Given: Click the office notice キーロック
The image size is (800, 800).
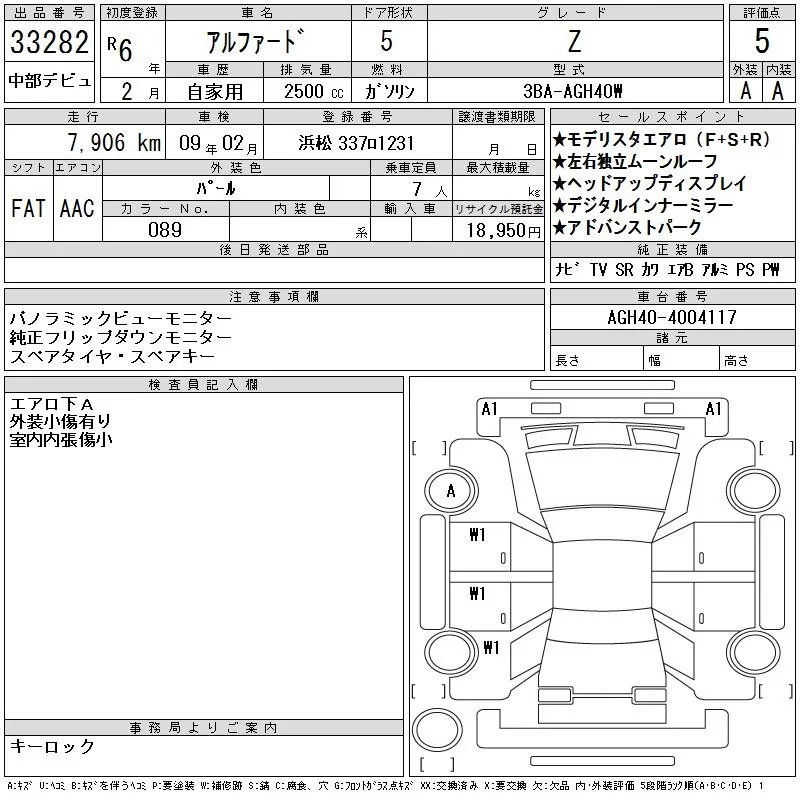Looking at the screenshot, I should [52, 746].
